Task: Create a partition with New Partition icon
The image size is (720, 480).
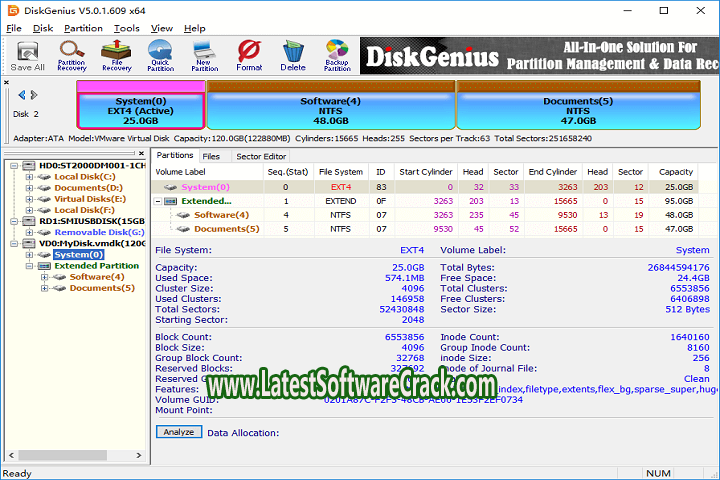Action: 205,55
